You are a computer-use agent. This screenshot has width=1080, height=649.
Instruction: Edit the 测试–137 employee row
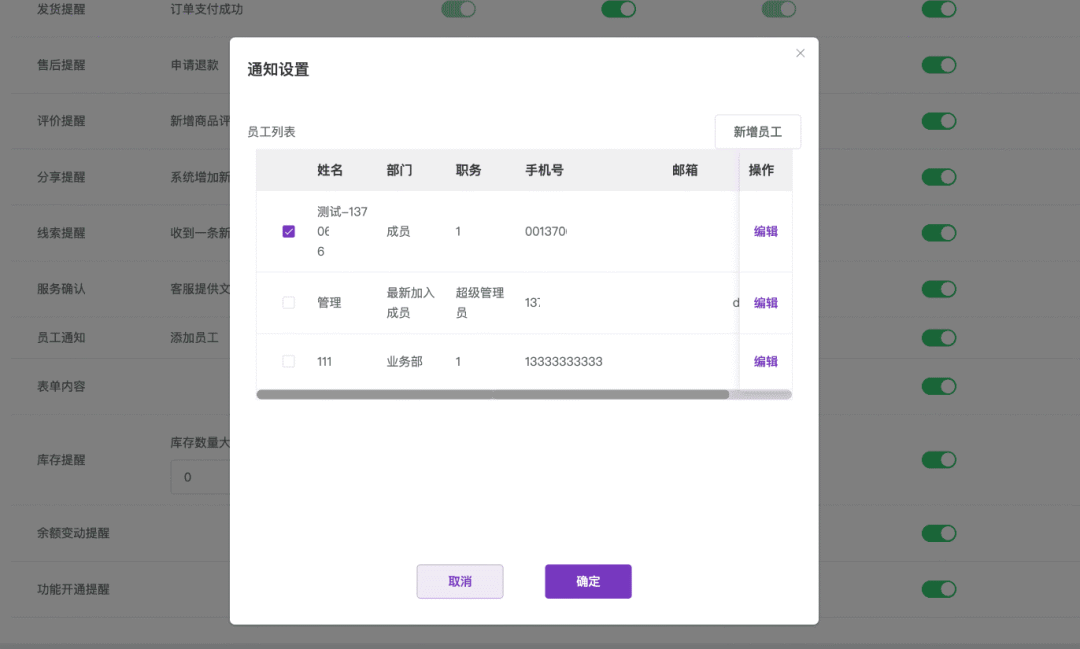pyautogui.click(x=765, y=231)
